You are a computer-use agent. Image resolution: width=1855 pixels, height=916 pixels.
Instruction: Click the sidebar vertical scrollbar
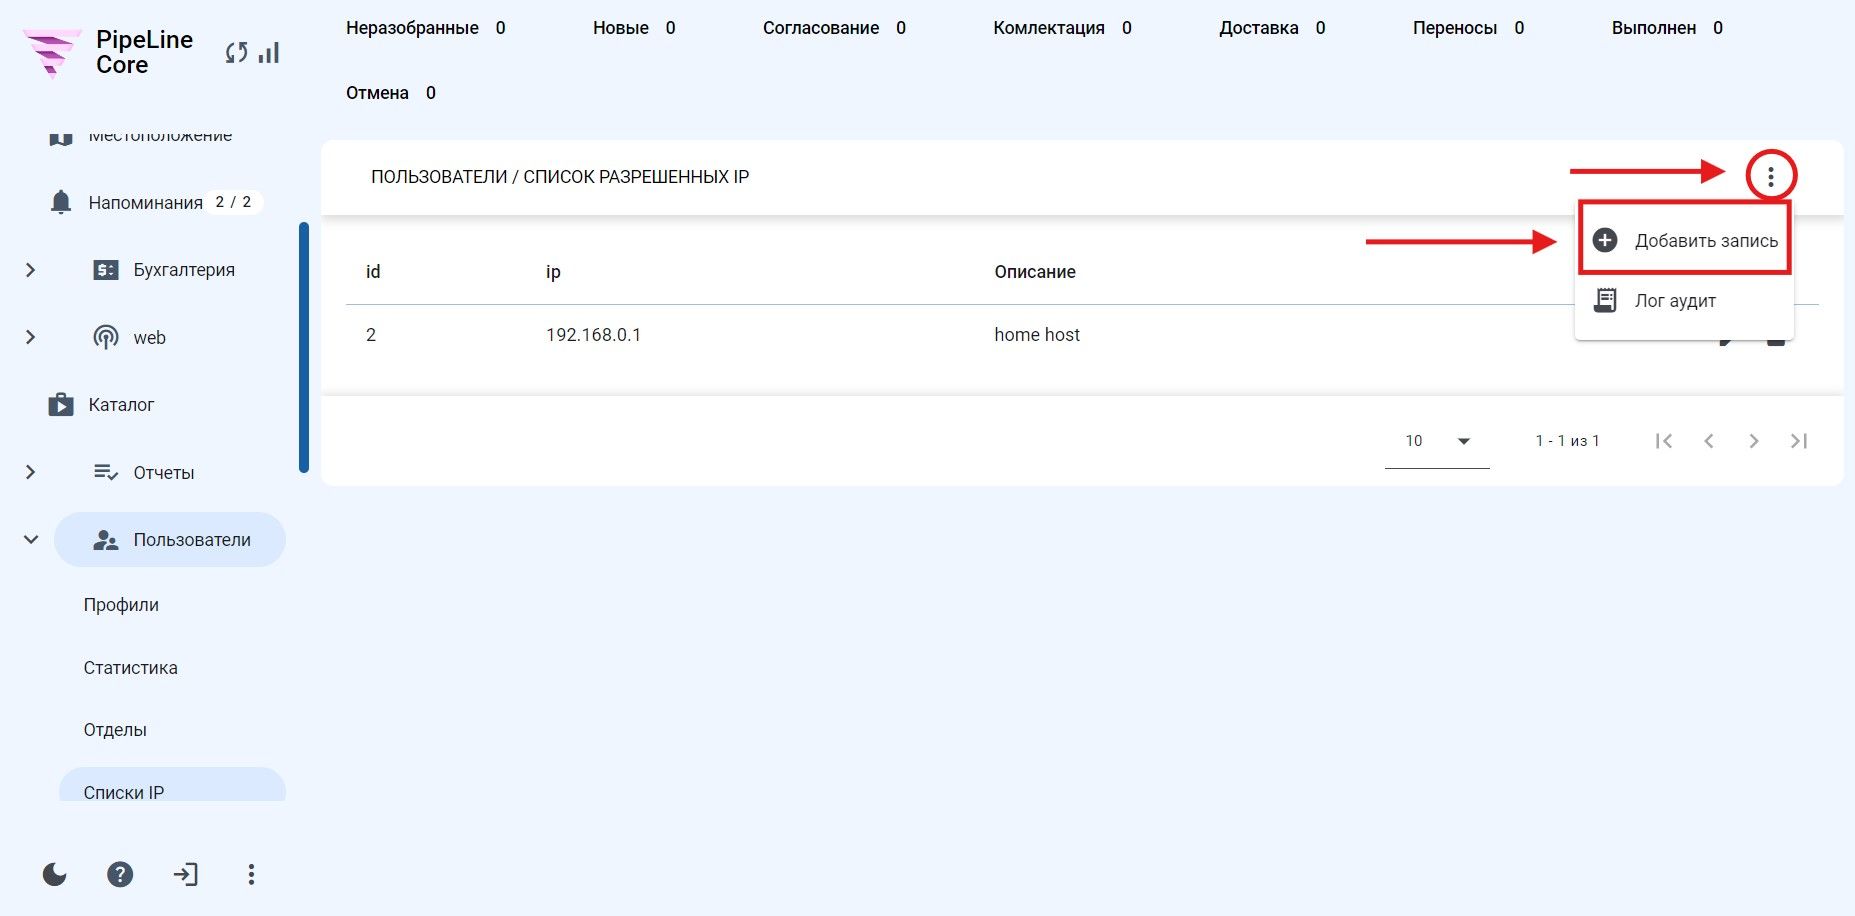coord(304,347)
